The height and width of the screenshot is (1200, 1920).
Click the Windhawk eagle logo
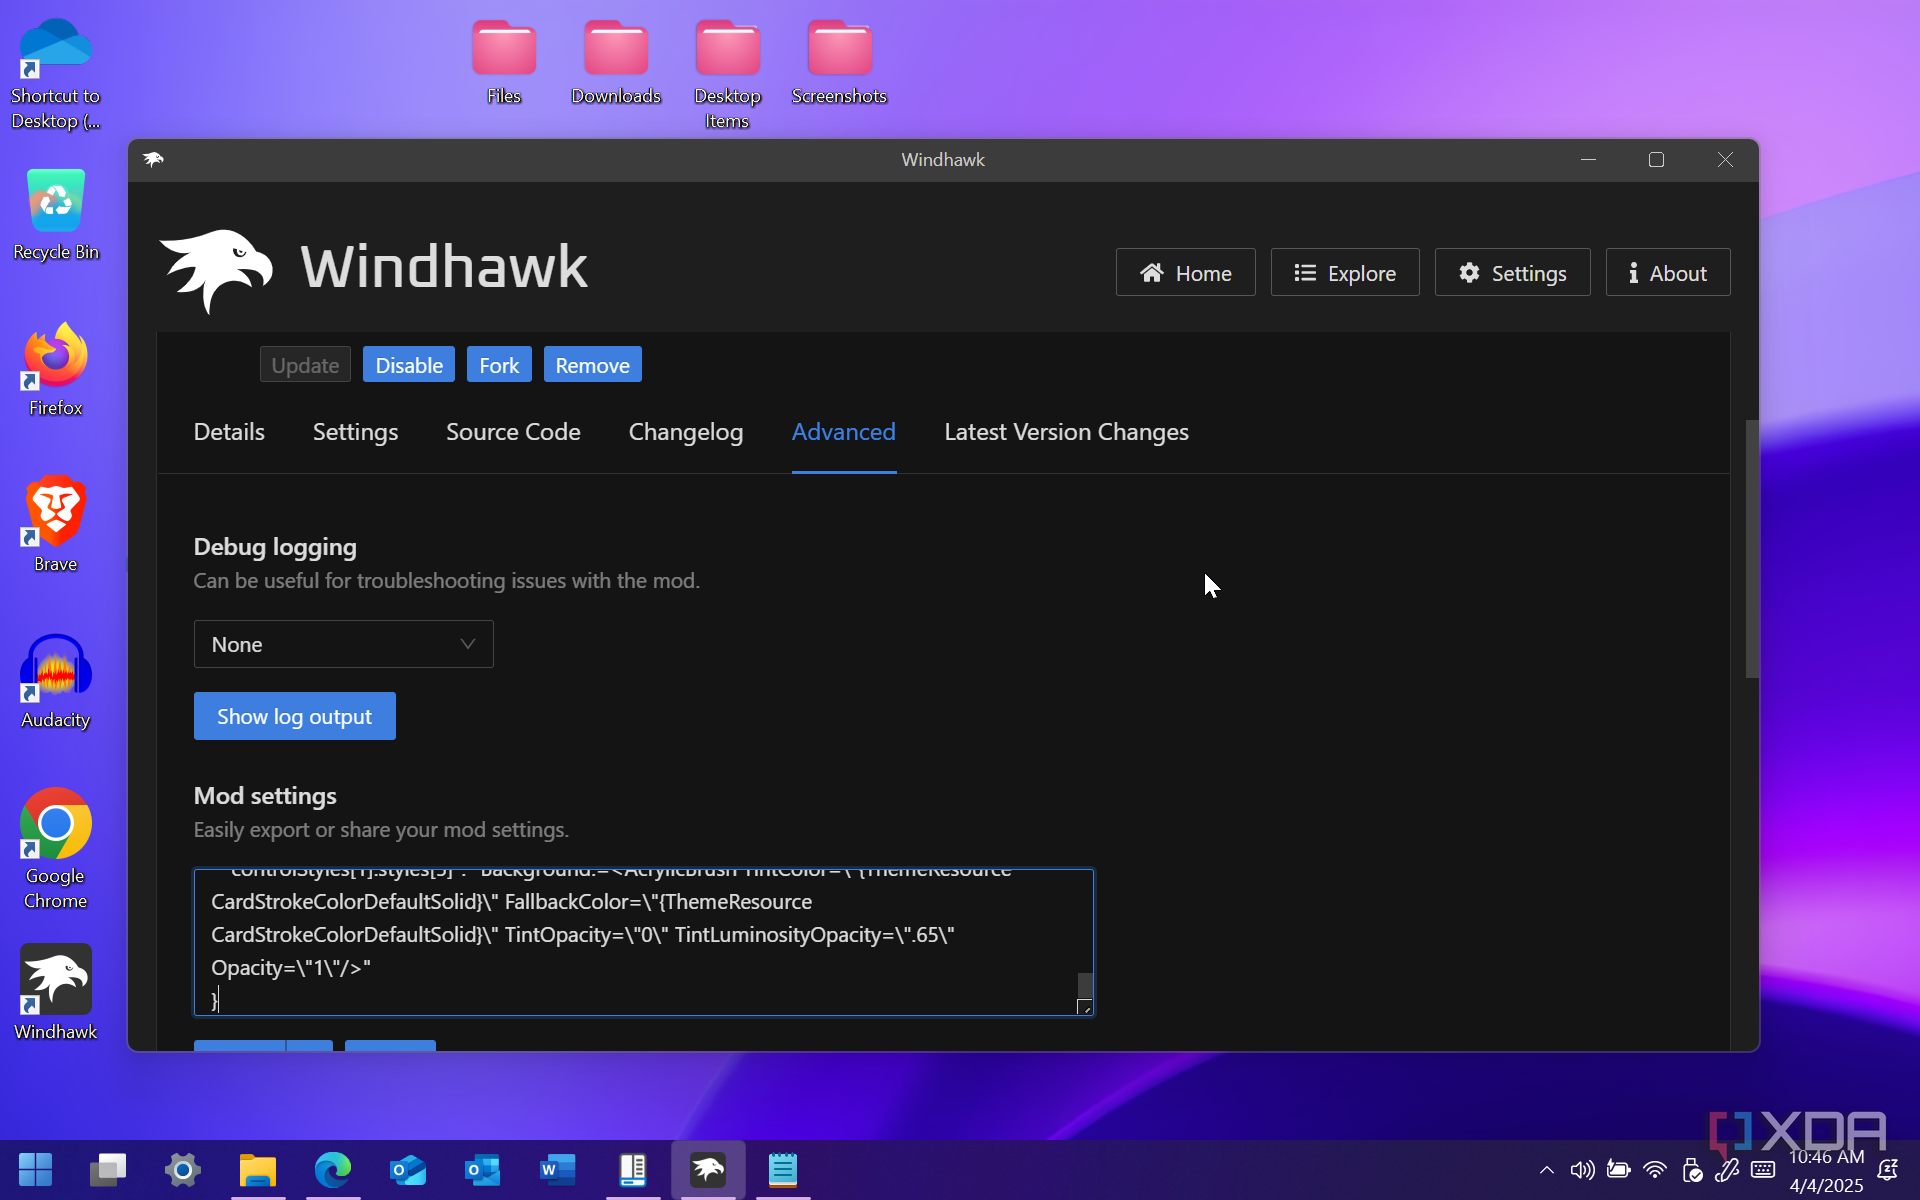click(x=215, y=270)
